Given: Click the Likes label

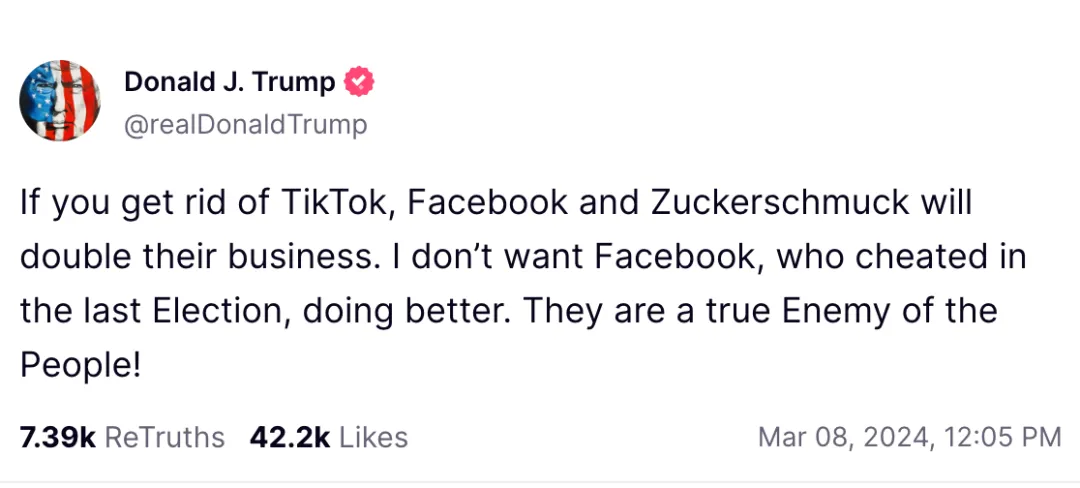Looking at the screenshot, I should pos(374,437).
